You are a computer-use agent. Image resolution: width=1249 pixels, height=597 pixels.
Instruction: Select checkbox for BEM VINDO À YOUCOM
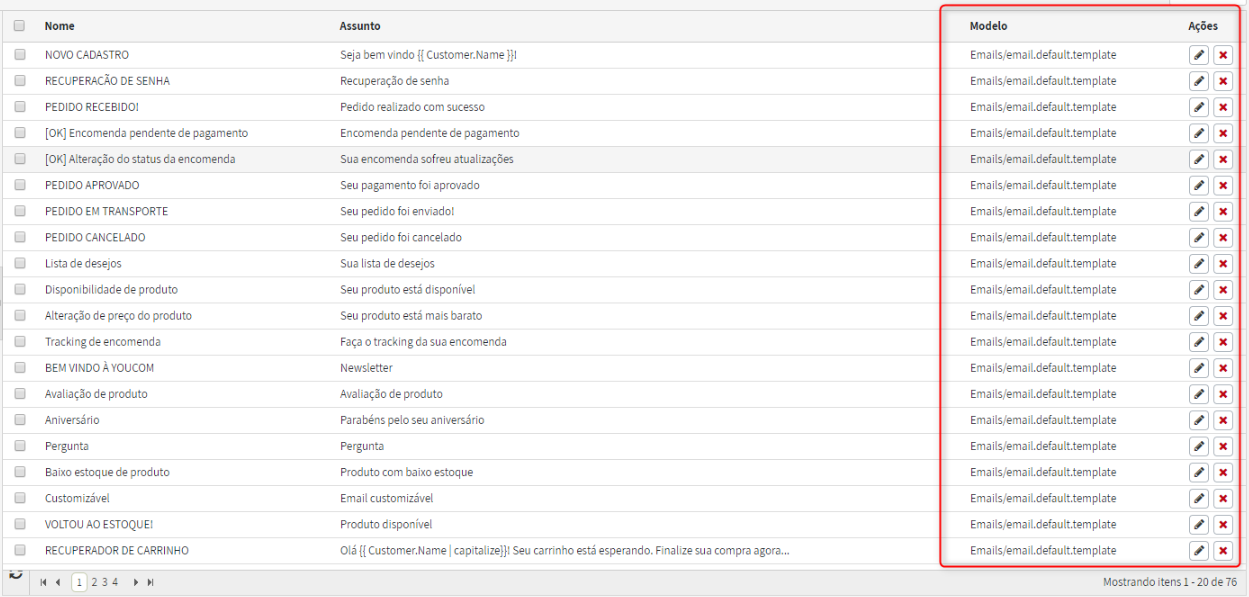(x=19, y=368)
